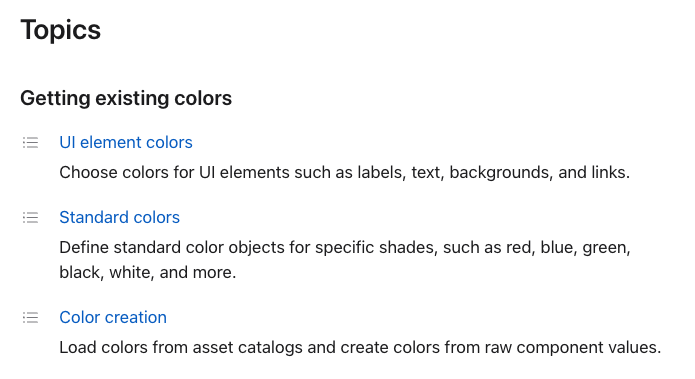This screenshot has width=695, height=379.
Task: Click the 'black, white, and more.' text line
Action: (148, 272)
